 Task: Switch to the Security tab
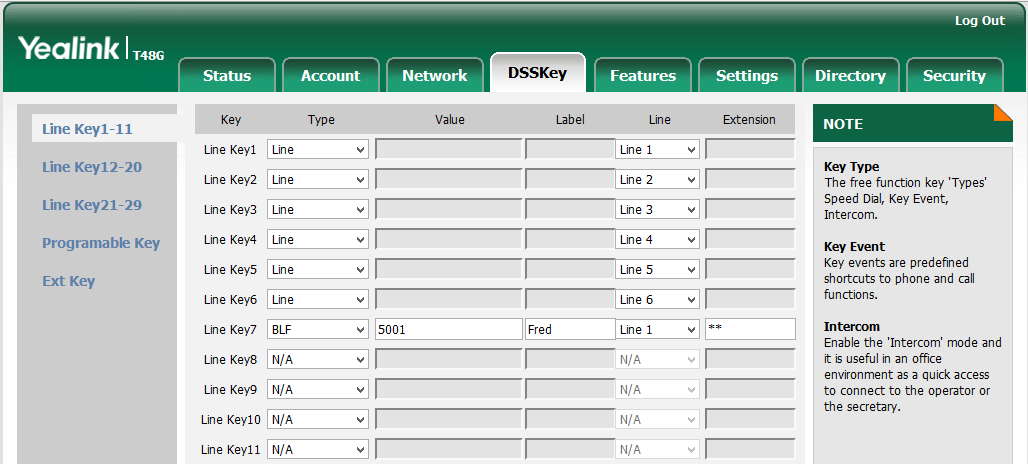click(x=955, y=75)
